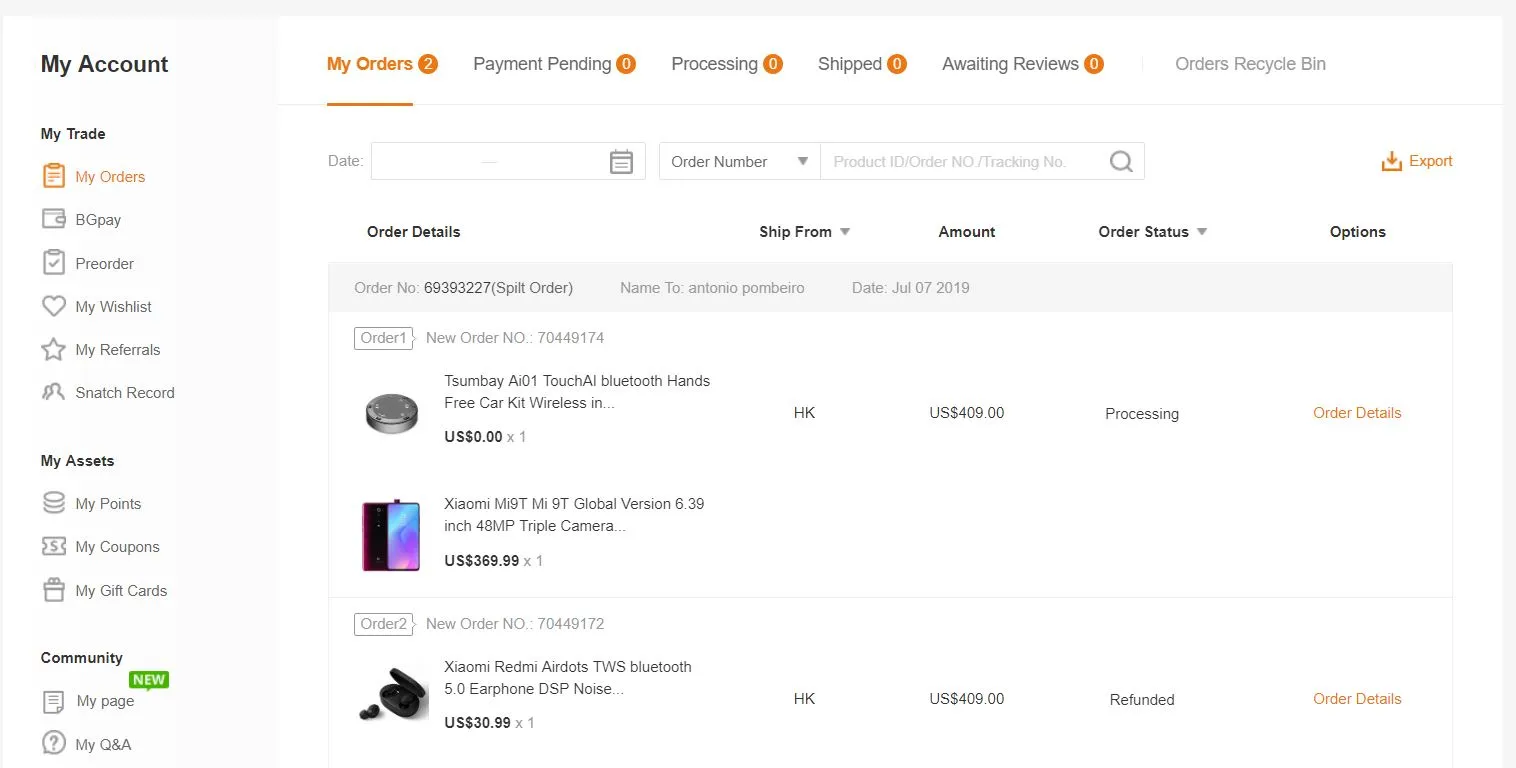Open the Ship From filter arrow
The width and height of the screenshot is (1516, 768).
845,232
